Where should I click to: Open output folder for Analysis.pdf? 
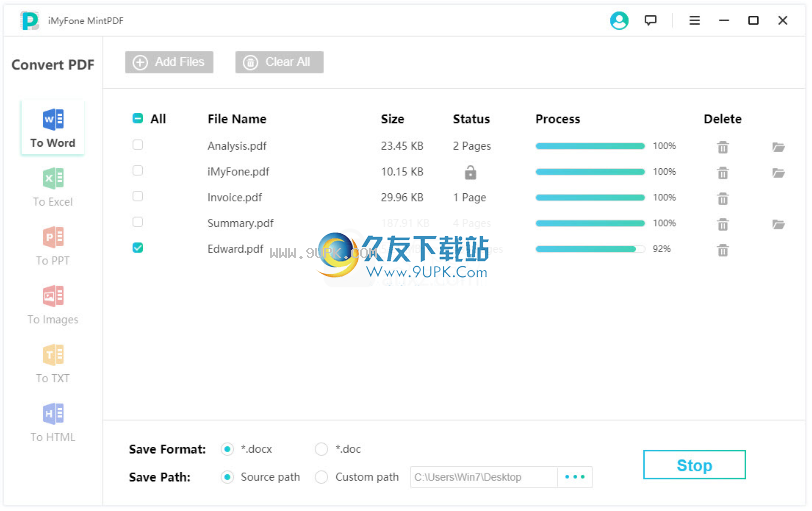coord(779,147)
